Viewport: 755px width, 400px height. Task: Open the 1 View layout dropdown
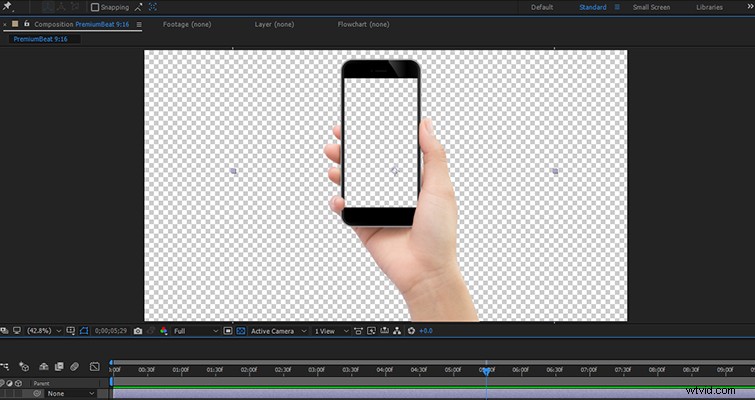tap(331, 331)
